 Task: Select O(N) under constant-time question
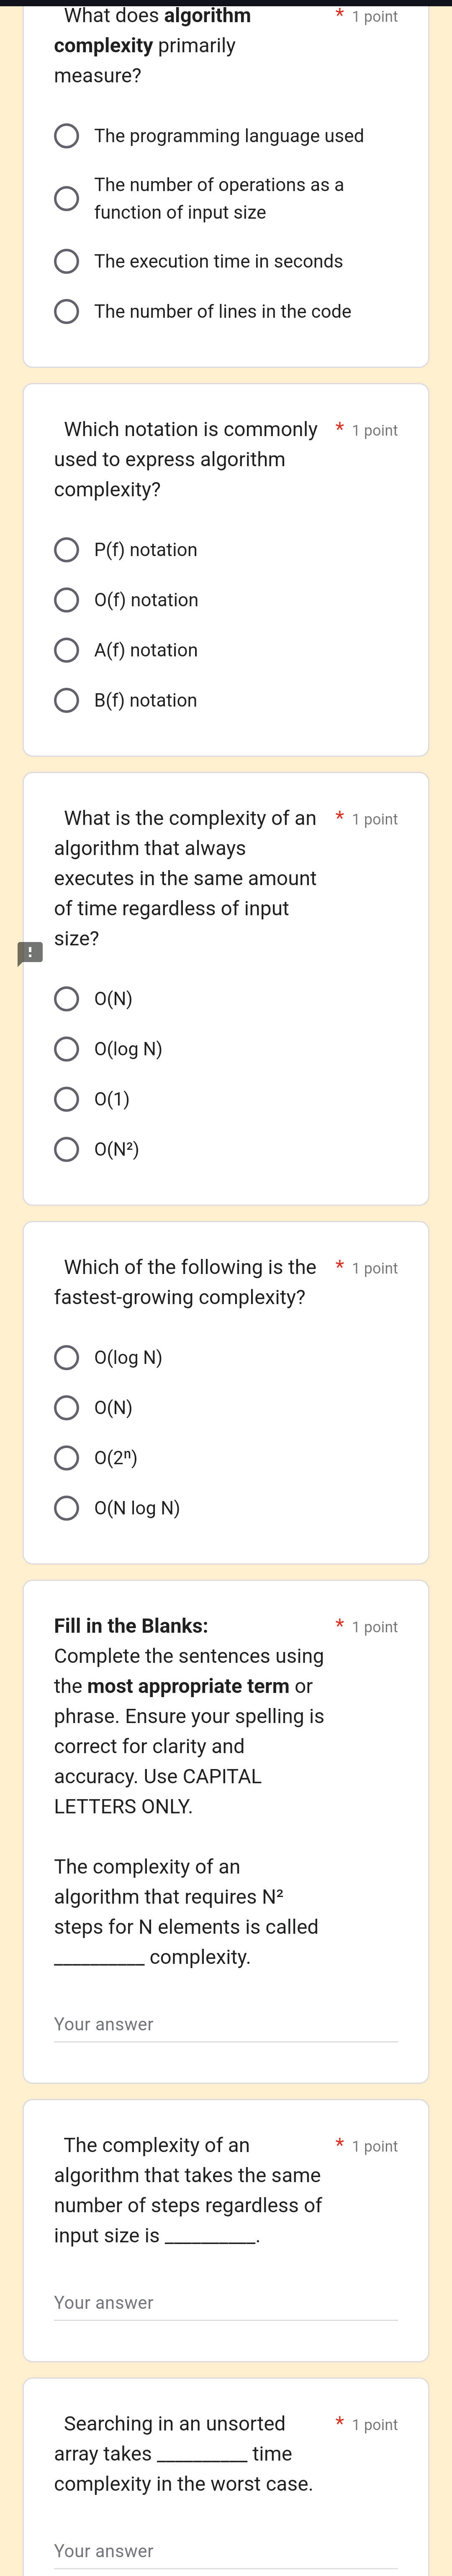[x=67, y=999]
